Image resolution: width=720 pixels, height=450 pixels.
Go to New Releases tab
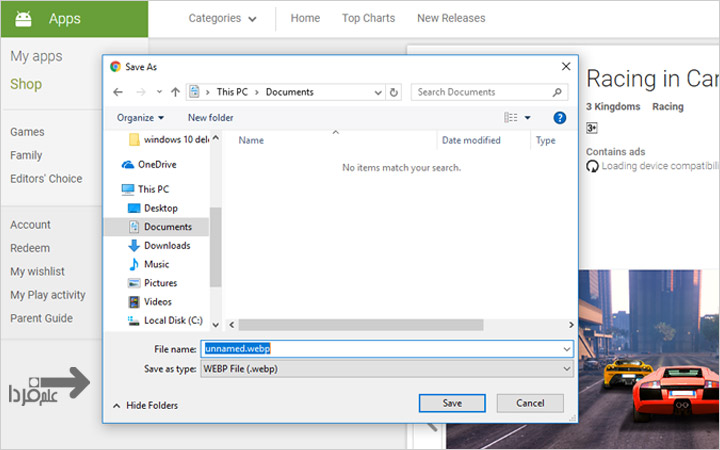(451, 18)
